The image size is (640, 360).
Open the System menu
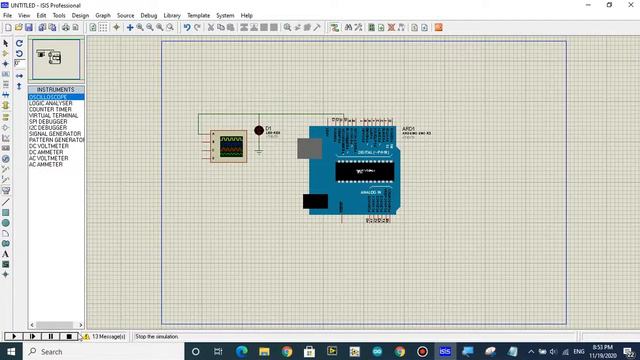point(225,16)
